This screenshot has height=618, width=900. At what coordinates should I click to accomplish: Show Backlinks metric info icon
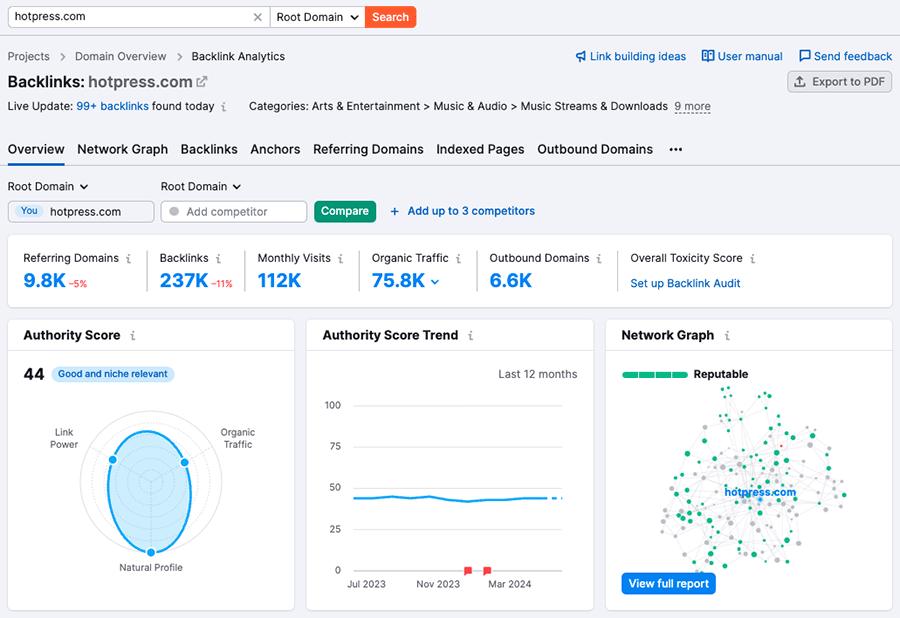coord(218,259)
